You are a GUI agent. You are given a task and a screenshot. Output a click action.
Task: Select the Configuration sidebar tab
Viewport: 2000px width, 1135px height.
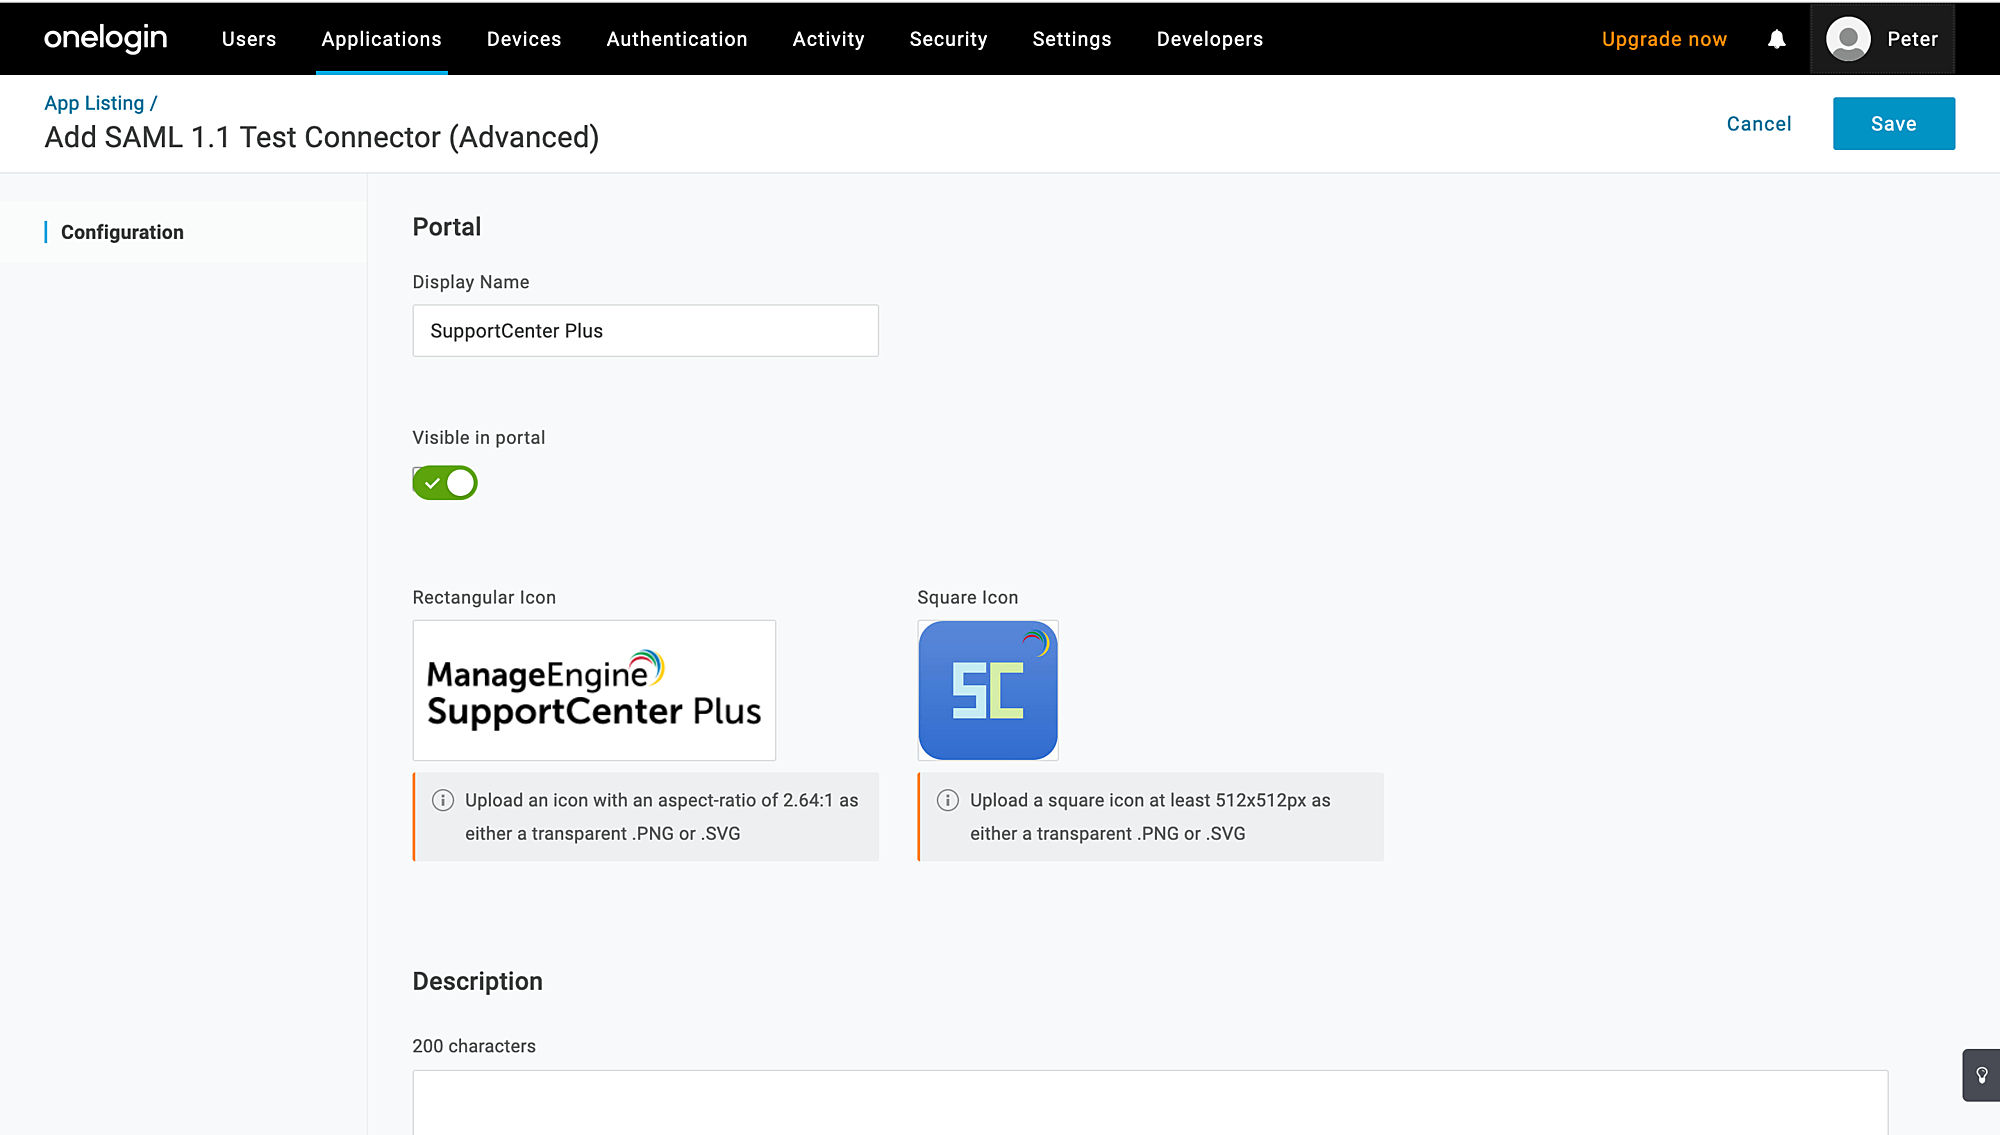click(122, 232)
